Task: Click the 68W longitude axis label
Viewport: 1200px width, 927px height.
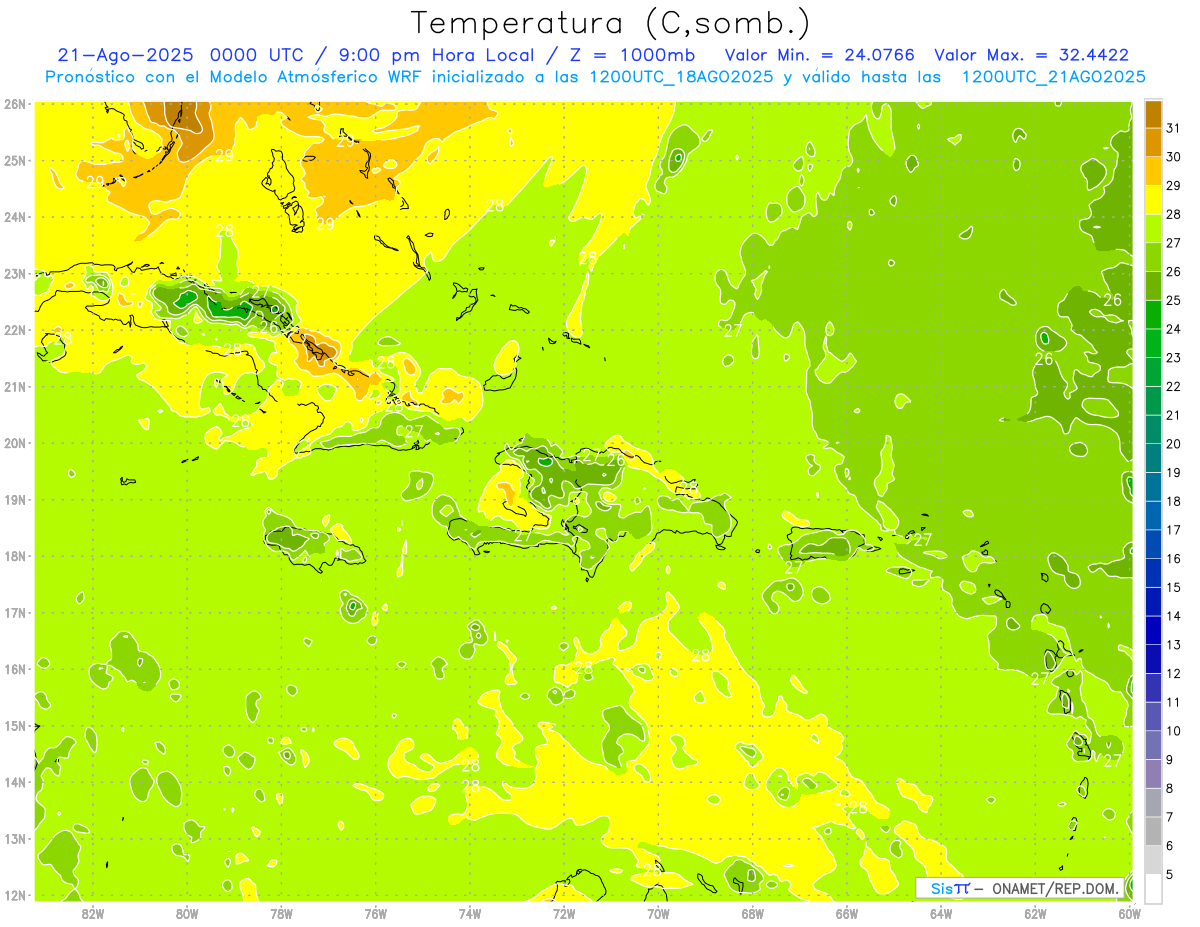Action: (x=753, y=913)
